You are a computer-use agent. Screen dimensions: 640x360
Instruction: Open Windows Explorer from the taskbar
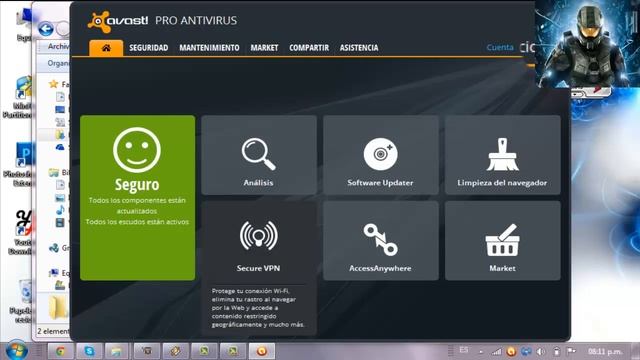click(x=118, y=351)
